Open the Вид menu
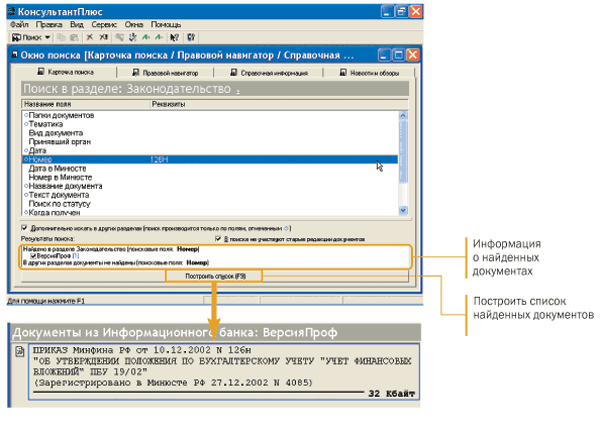600x436 pixels. 77,24
